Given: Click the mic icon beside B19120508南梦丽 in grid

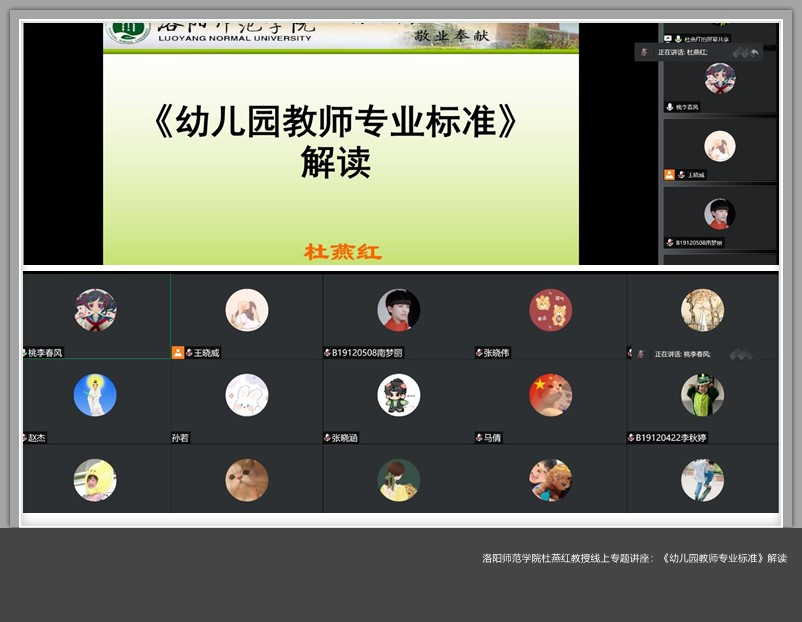Looking at the screenshot, I should 327,353.
